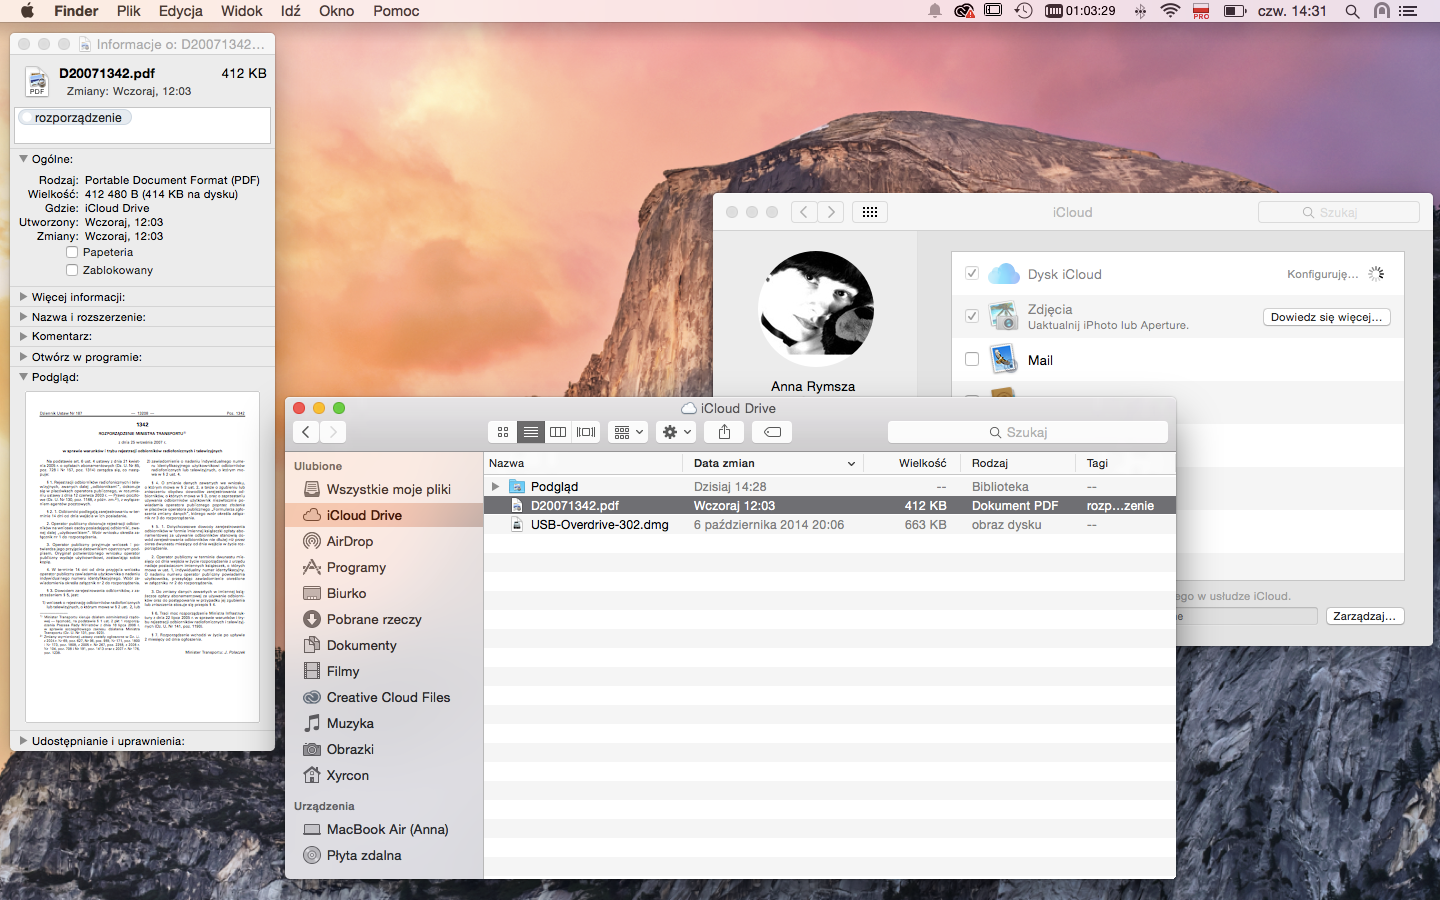Uncheck the Dysk iCloud checkbox
This screenshot has height=900, width=1440.
click(x=972, y=273)
